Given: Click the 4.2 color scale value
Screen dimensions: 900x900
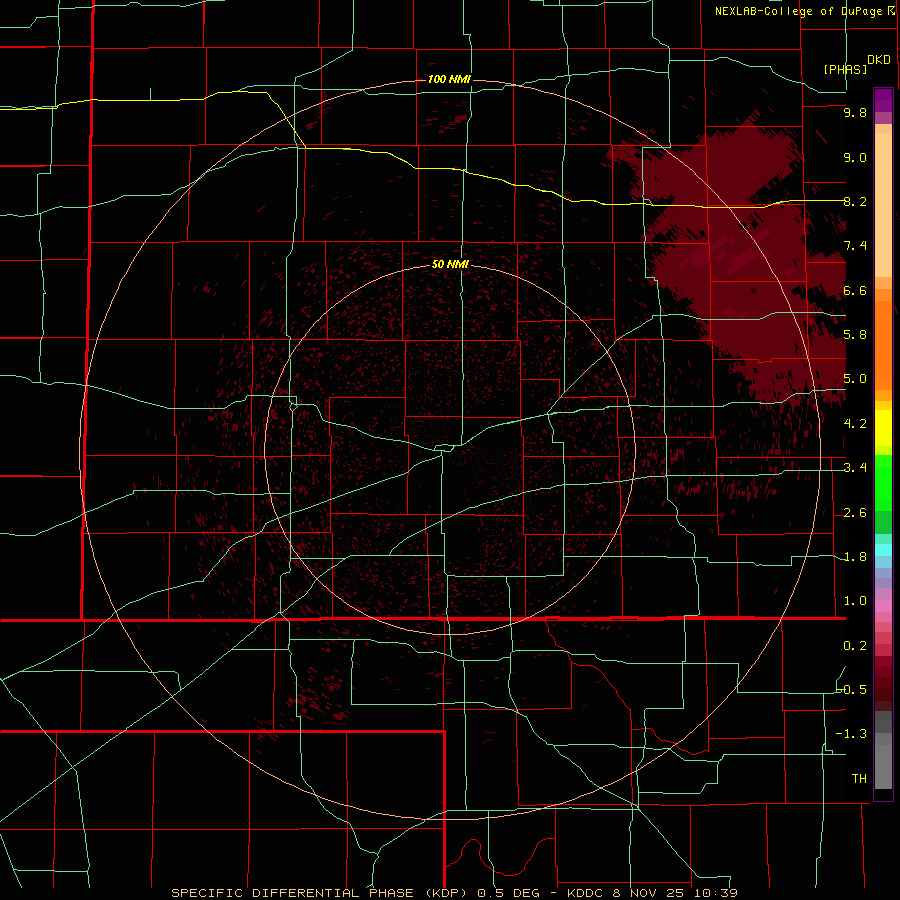Looking at the screenshot, I should (855, 424).
